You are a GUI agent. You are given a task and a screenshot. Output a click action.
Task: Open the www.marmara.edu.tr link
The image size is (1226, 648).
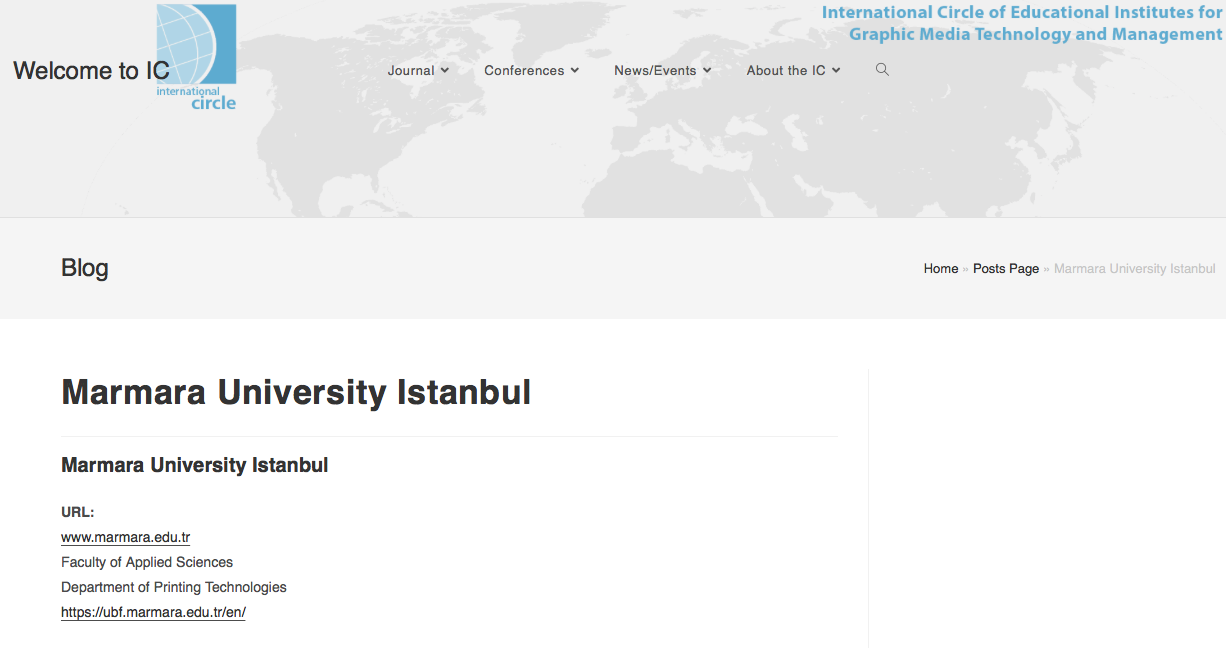click(x=126, y=537)
